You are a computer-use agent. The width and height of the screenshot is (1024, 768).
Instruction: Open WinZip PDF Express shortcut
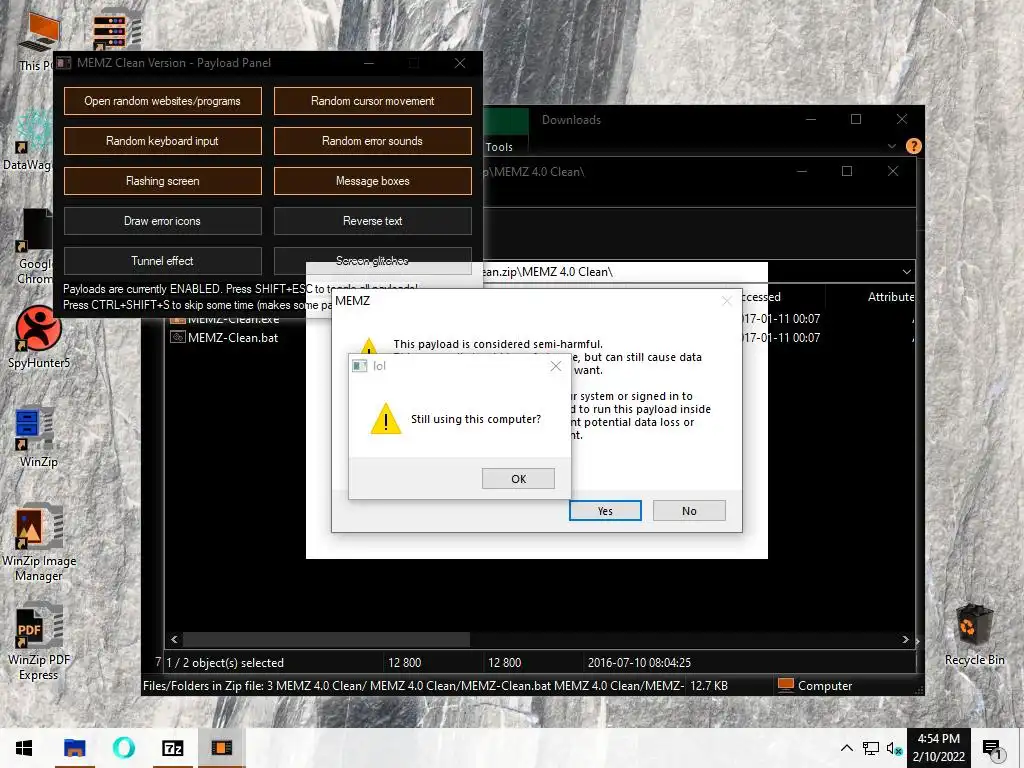pos(39,643)
